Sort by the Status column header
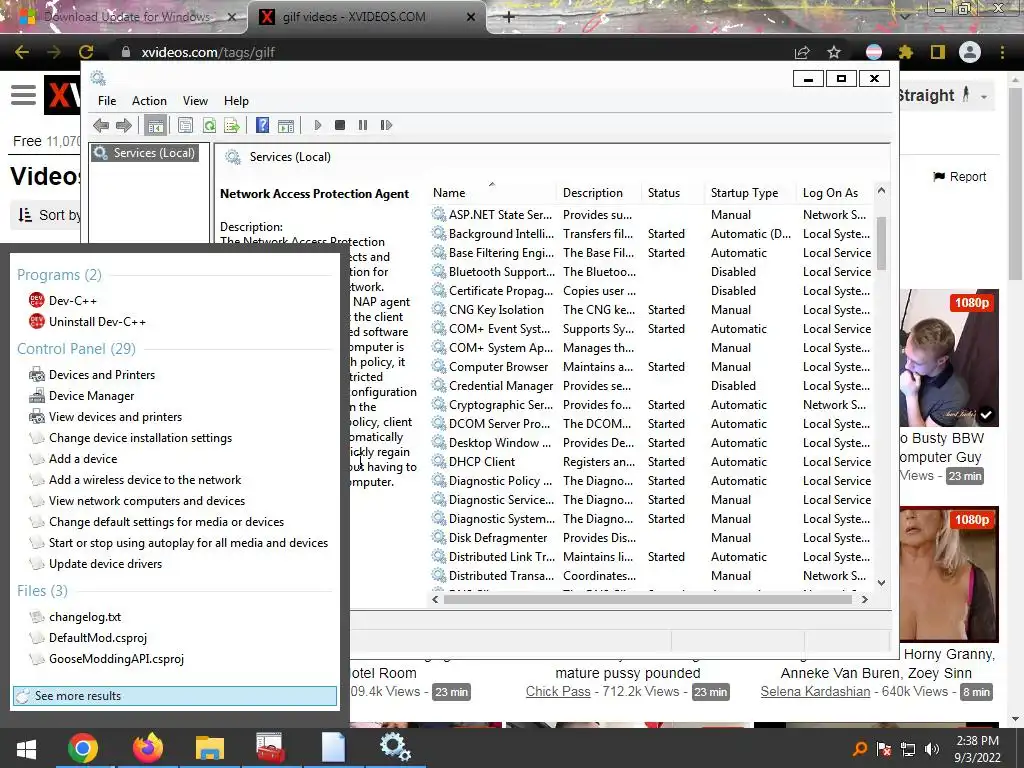Viewport: 1024px width, 768px height. pos(674,193)
